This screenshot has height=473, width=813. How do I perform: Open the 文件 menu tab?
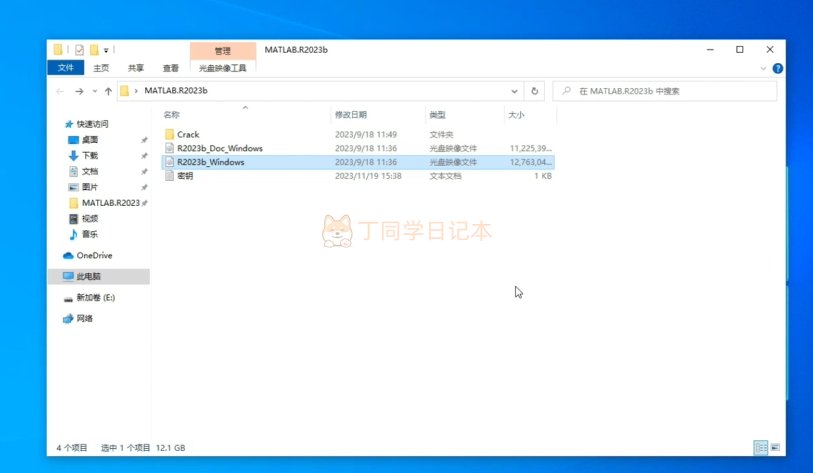pos(65,67)
